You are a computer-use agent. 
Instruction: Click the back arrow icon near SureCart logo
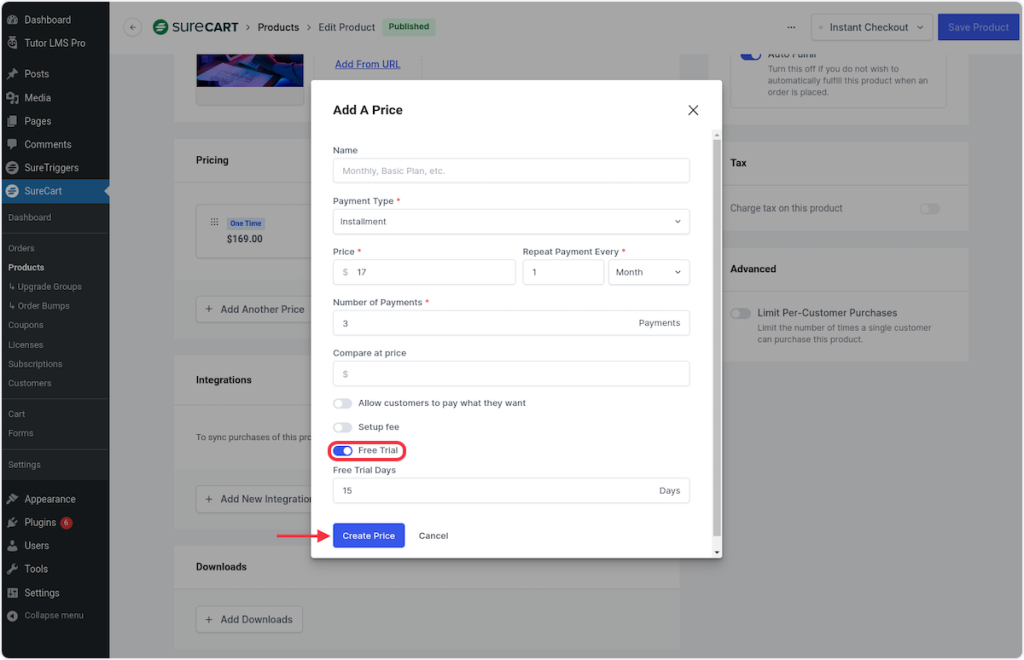pos(133,27)
